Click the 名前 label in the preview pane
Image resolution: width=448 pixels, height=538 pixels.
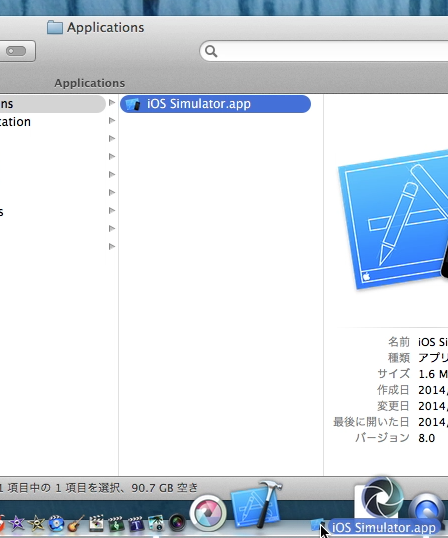pos(399,342)
